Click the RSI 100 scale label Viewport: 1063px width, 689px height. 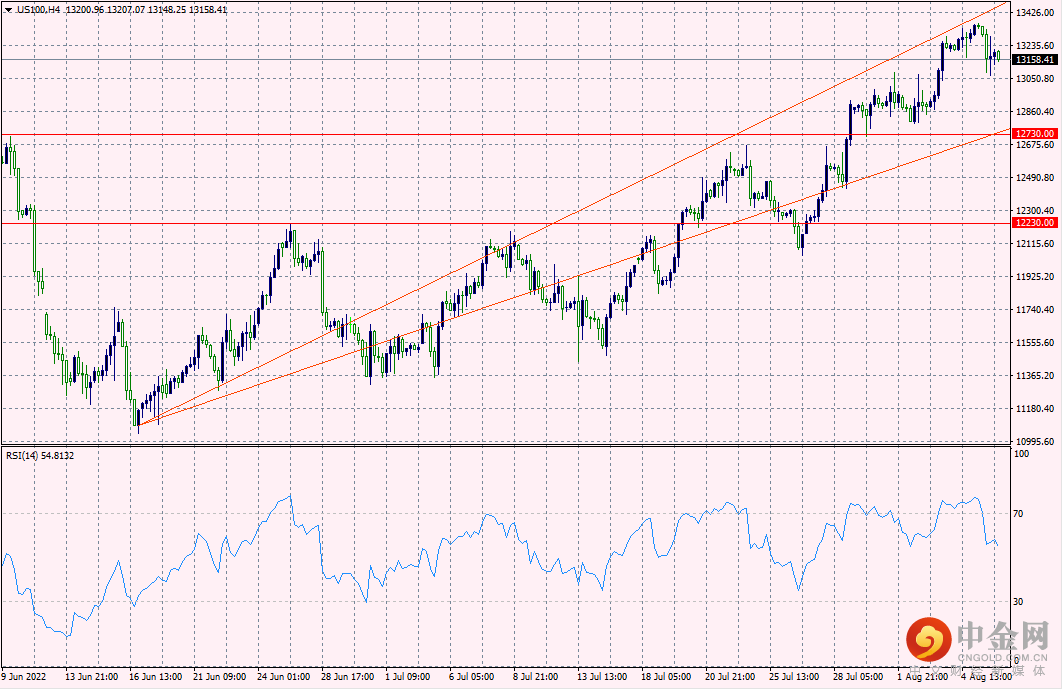1021,453
